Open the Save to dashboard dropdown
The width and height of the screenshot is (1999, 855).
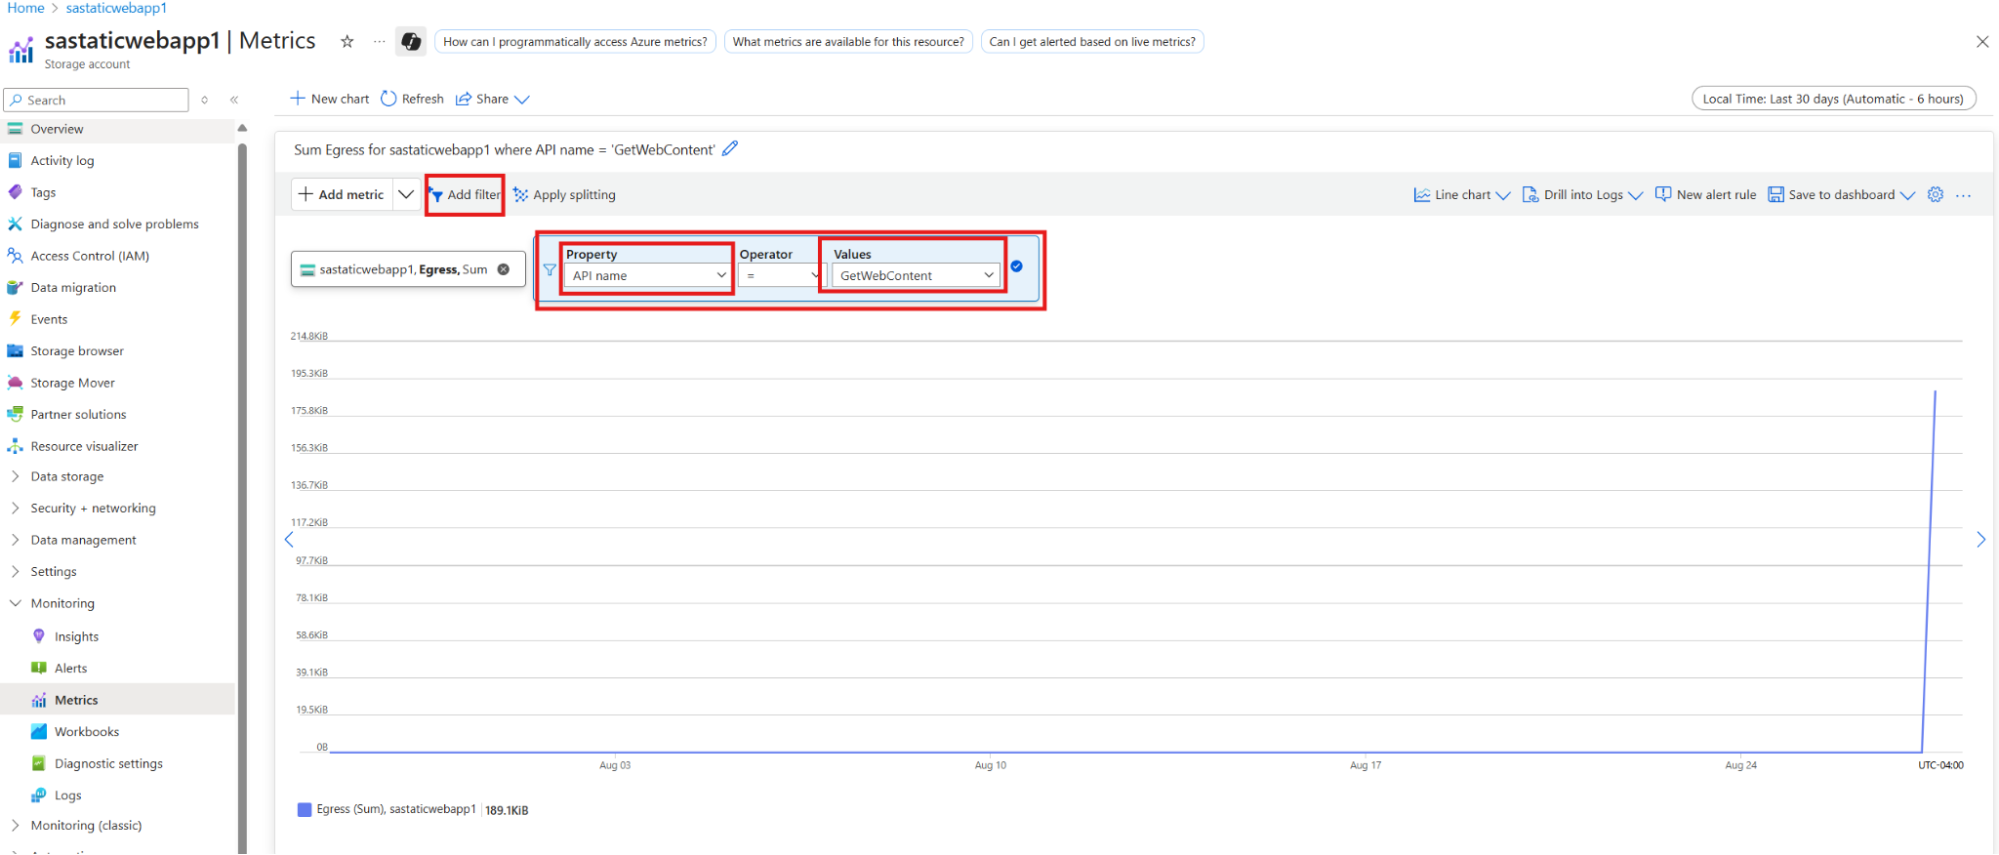1841,195
